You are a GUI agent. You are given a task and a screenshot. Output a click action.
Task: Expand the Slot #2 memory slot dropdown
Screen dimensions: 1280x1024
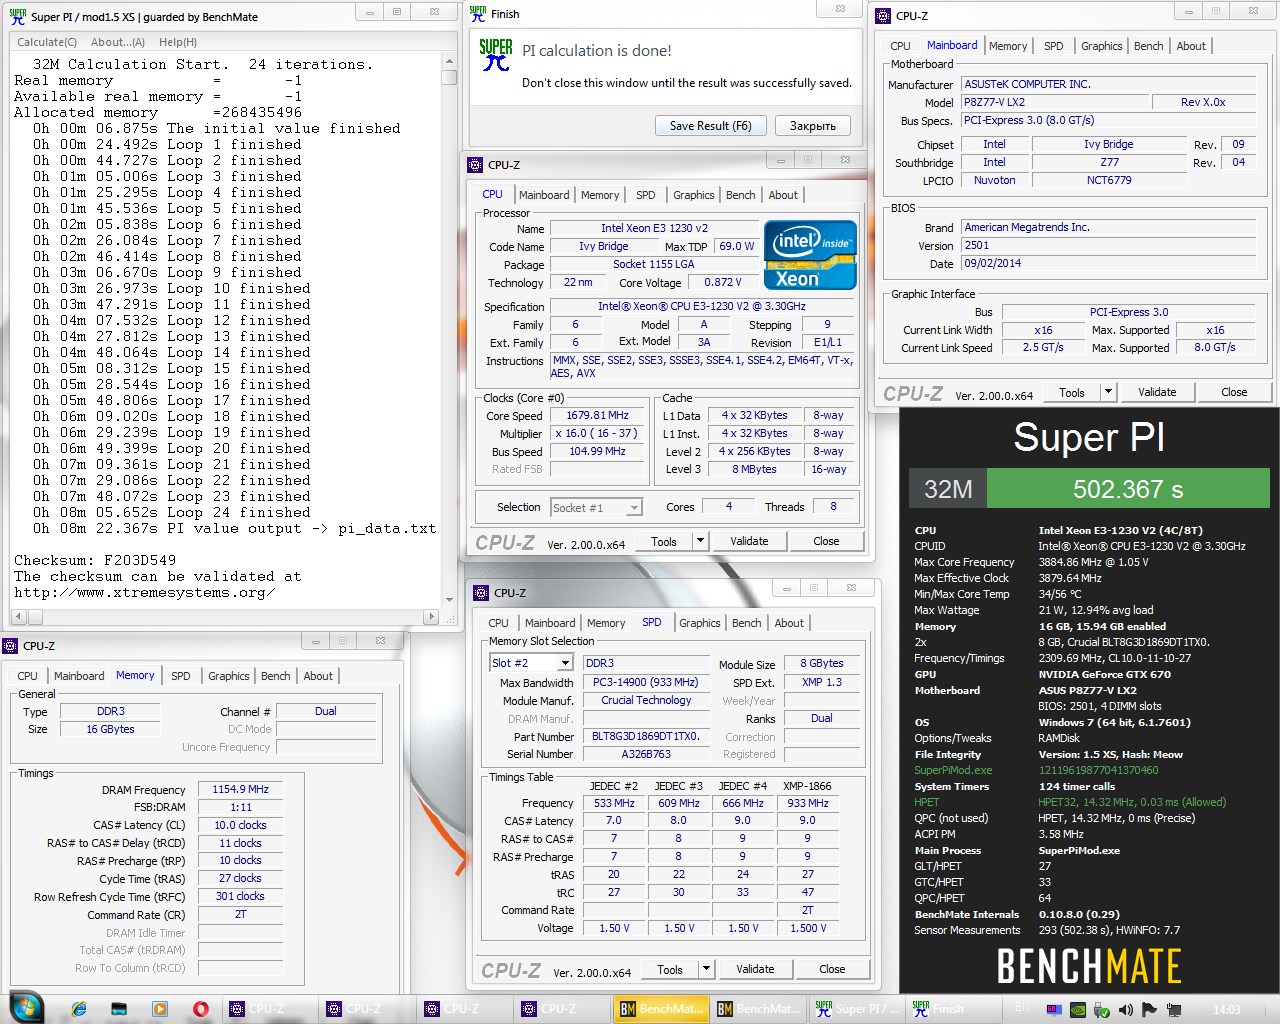pyautogui.click(x=565, y=663)
